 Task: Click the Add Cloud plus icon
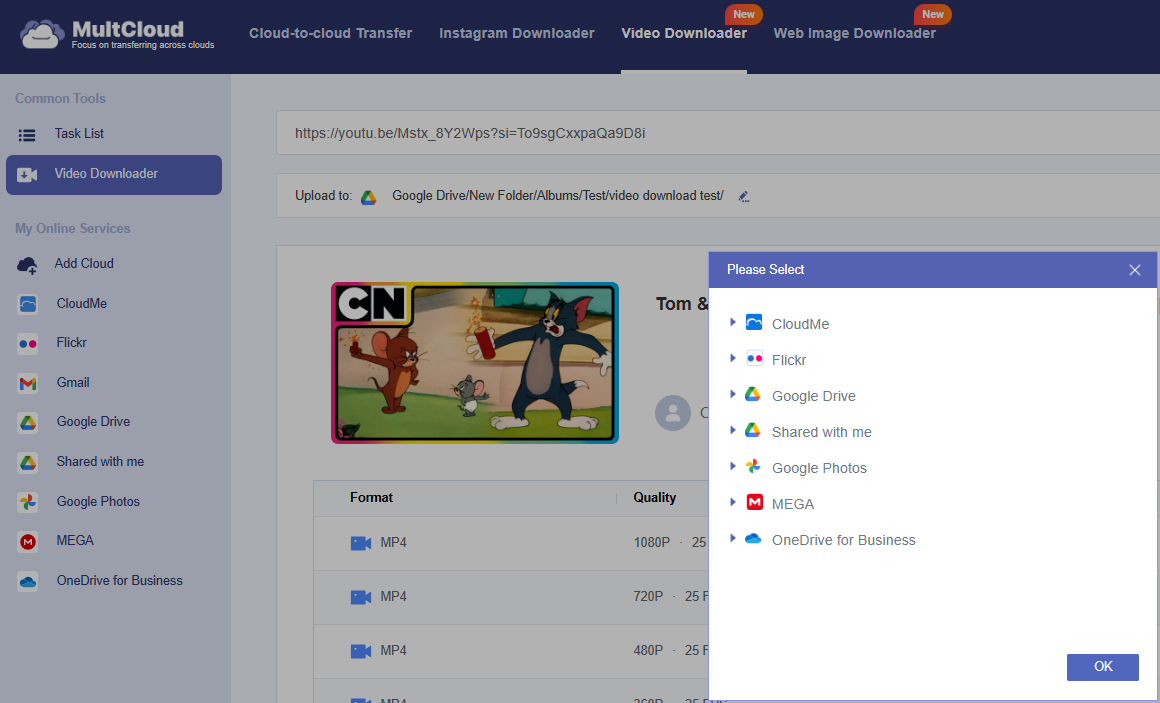point(27,265)
